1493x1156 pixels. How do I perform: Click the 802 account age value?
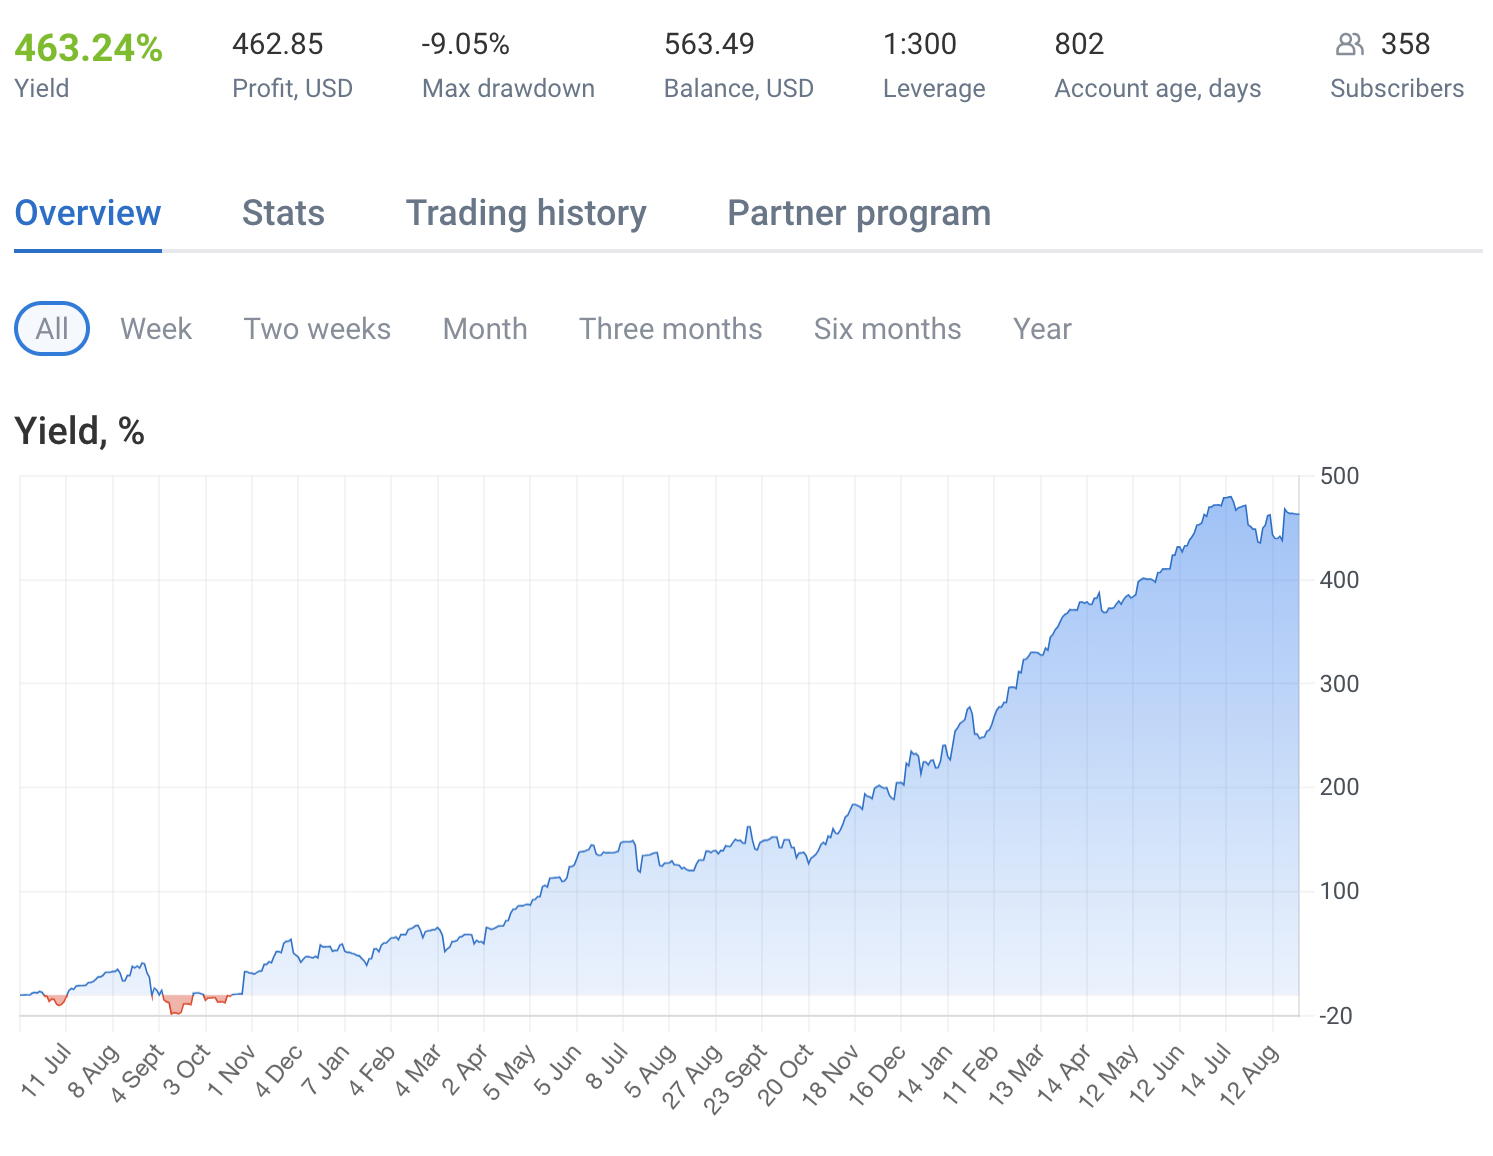pyautogui.click(x=1079, y=44)
